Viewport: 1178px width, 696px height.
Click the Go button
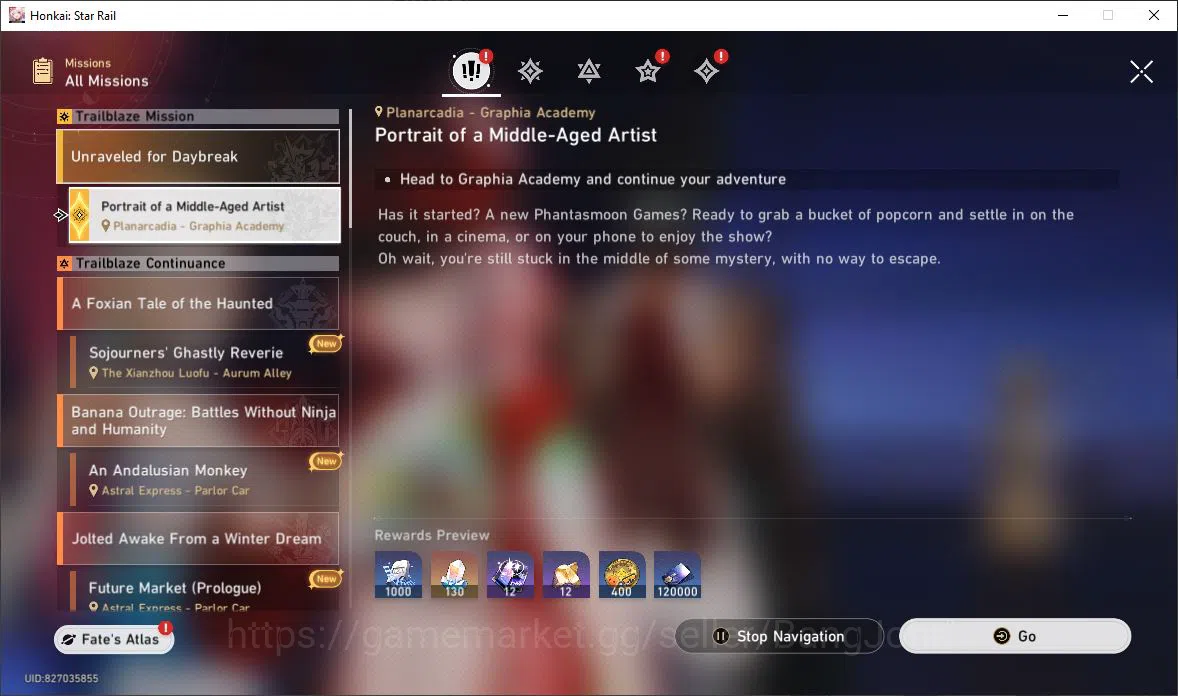(1015, 636)
